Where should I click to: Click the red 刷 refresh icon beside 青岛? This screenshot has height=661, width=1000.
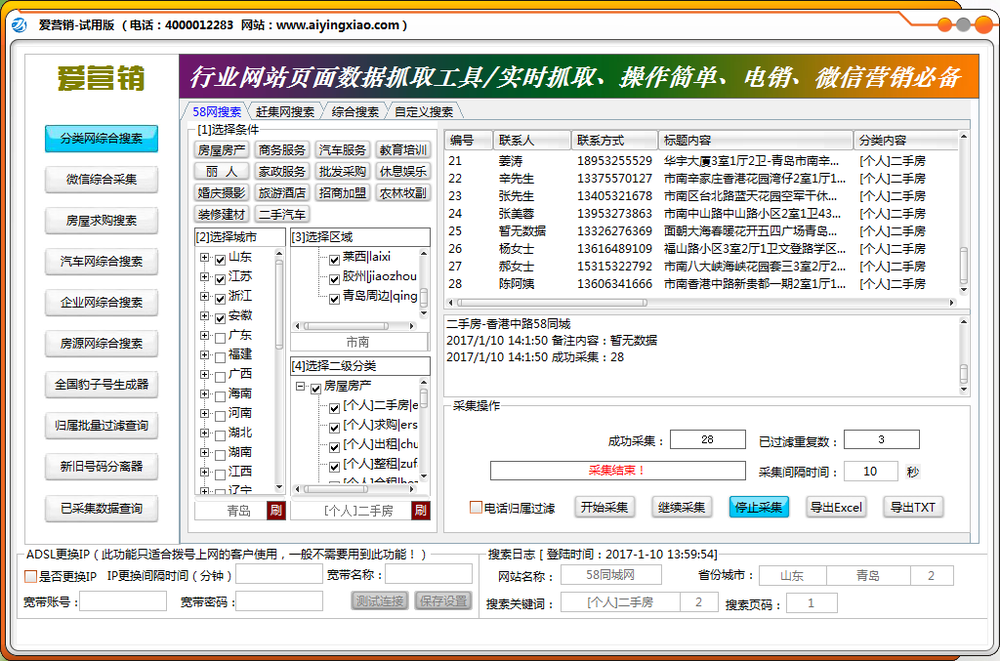pos(276,510)
